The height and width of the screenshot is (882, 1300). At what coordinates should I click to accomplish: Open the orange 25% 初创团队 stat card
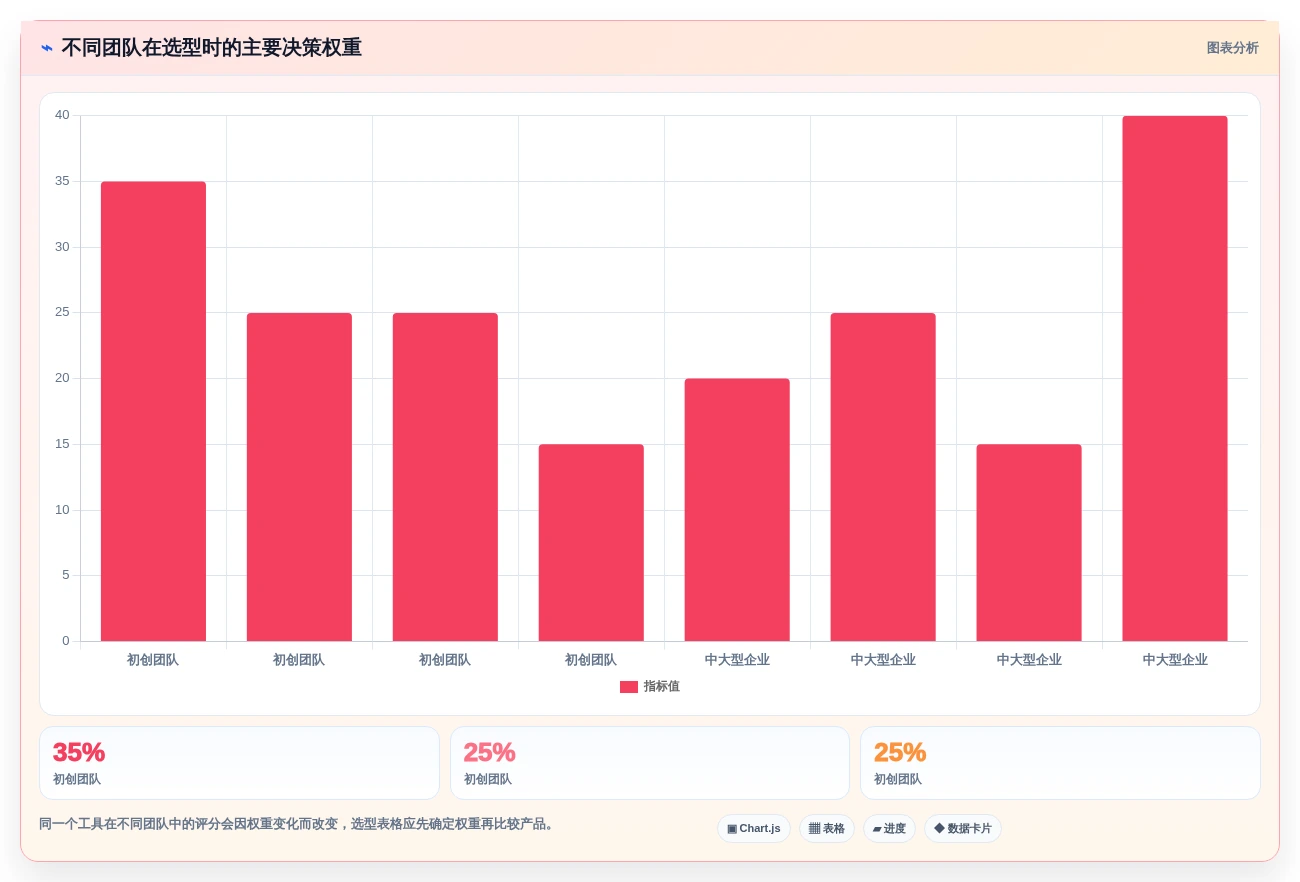pos(1060,763)
